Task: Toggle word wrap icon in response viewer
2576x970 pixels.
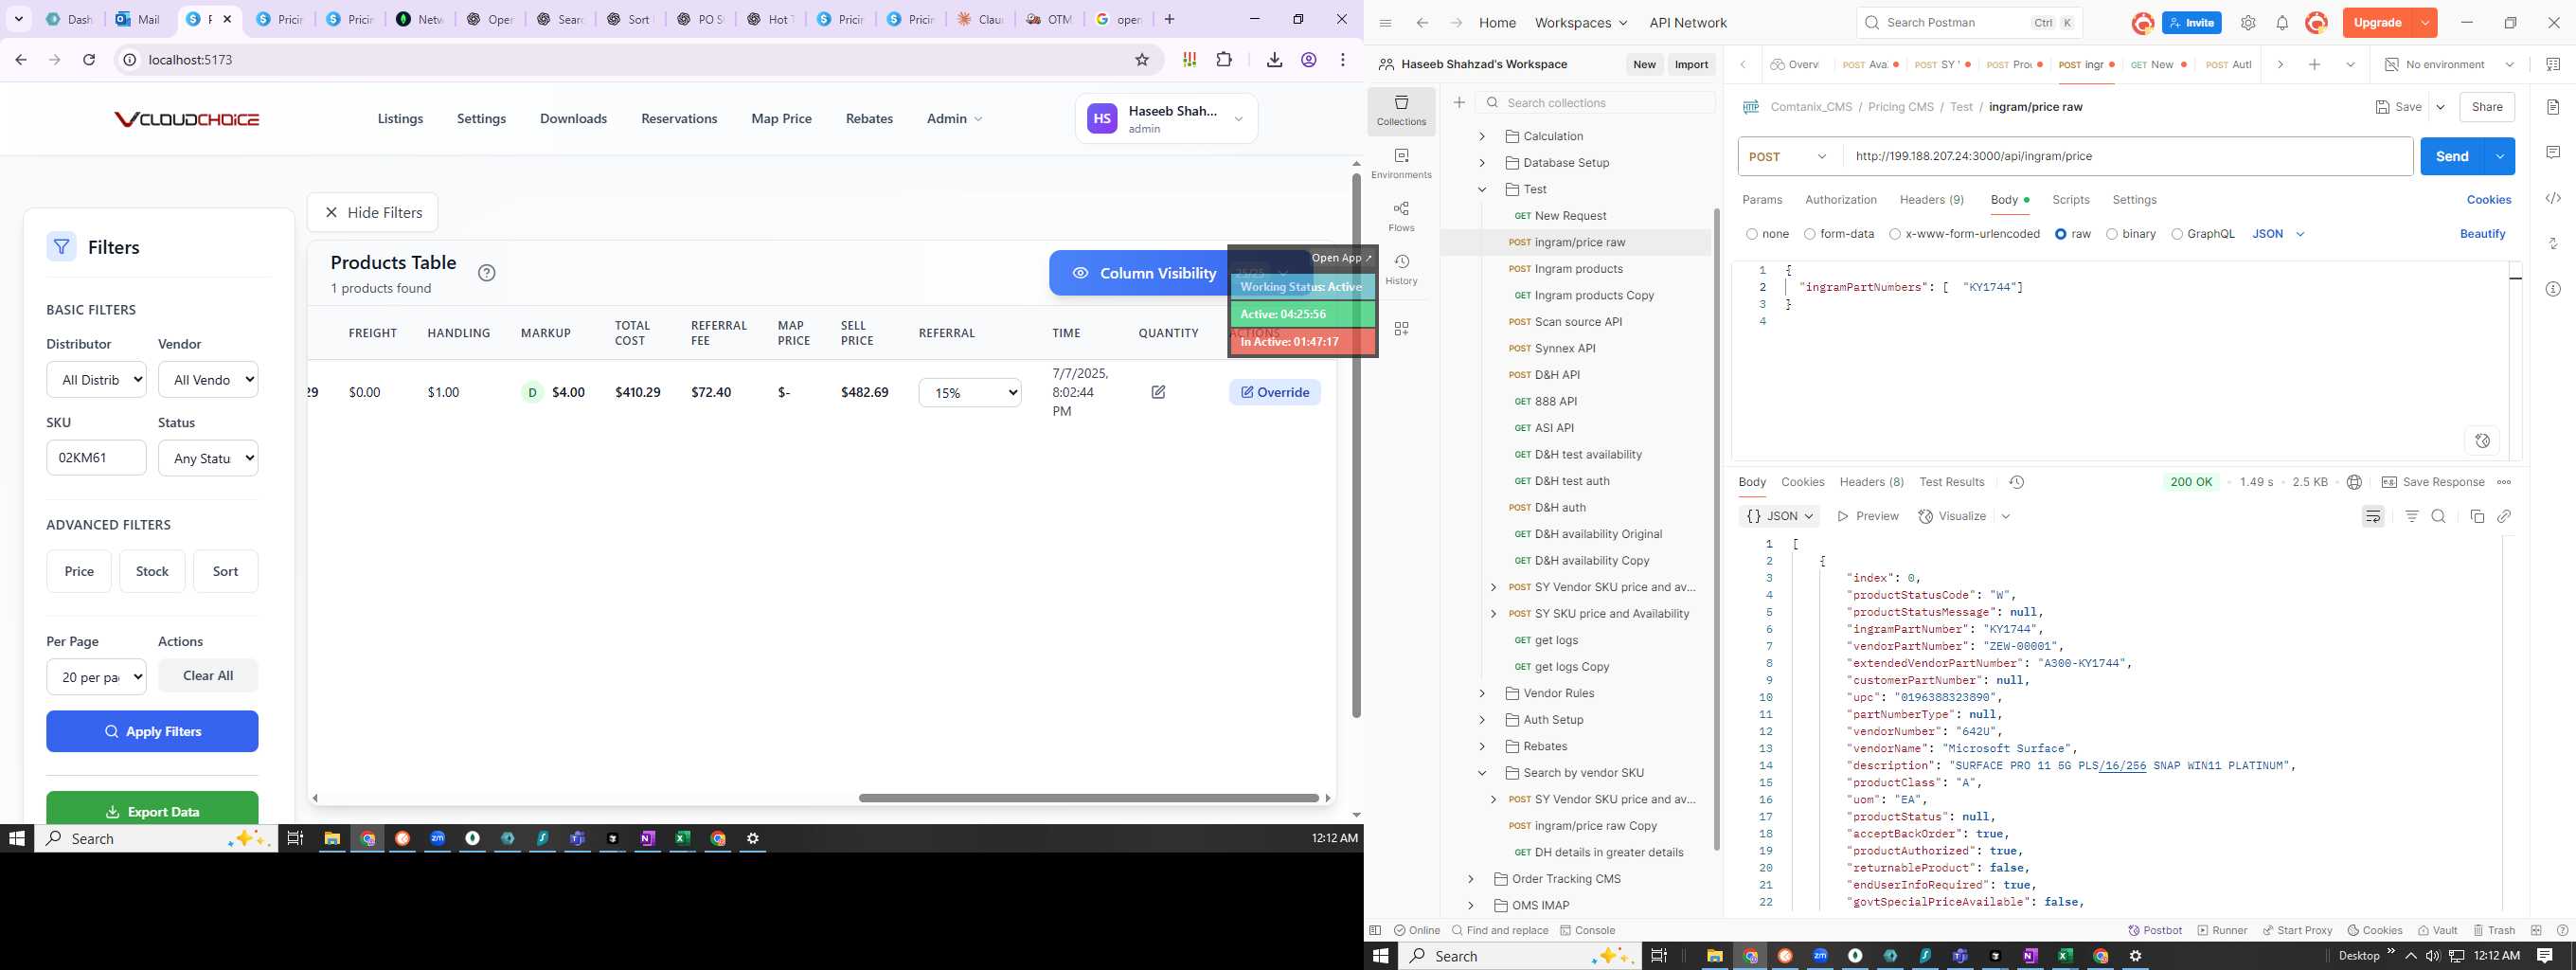Action: pyautogui.click(x=2373, y=516)
